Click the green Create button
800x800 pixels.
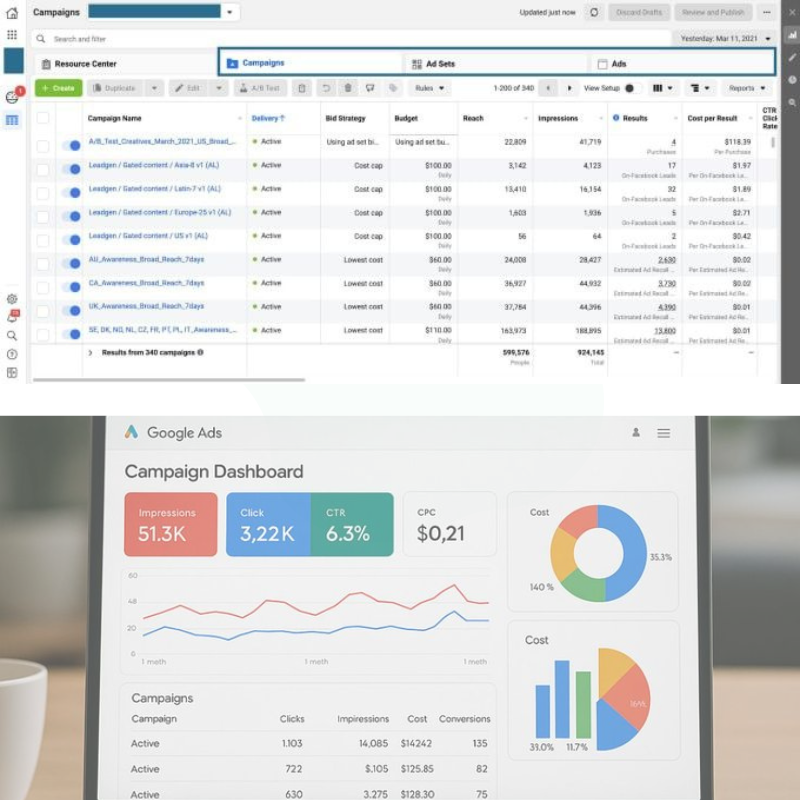[58, 88]
